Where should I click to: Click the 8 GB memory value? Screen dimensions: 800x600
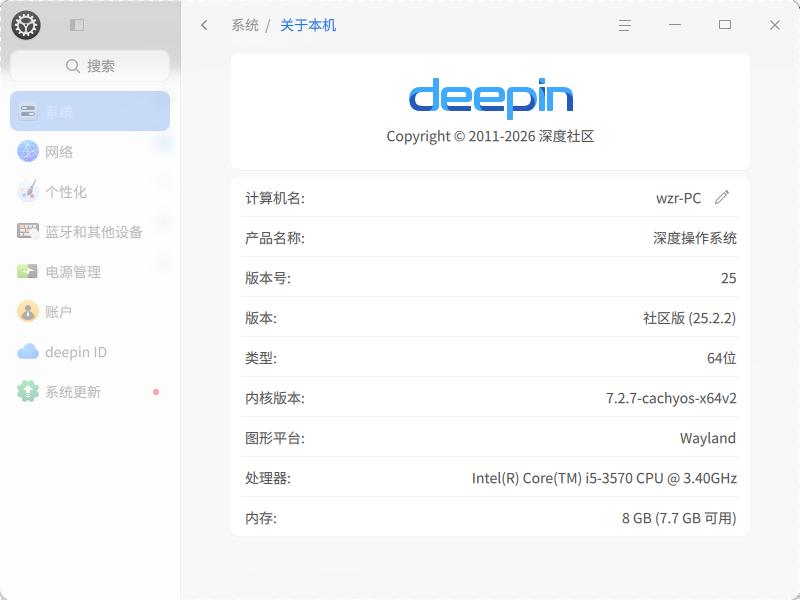pyautogui.click(x=679, y=518)
